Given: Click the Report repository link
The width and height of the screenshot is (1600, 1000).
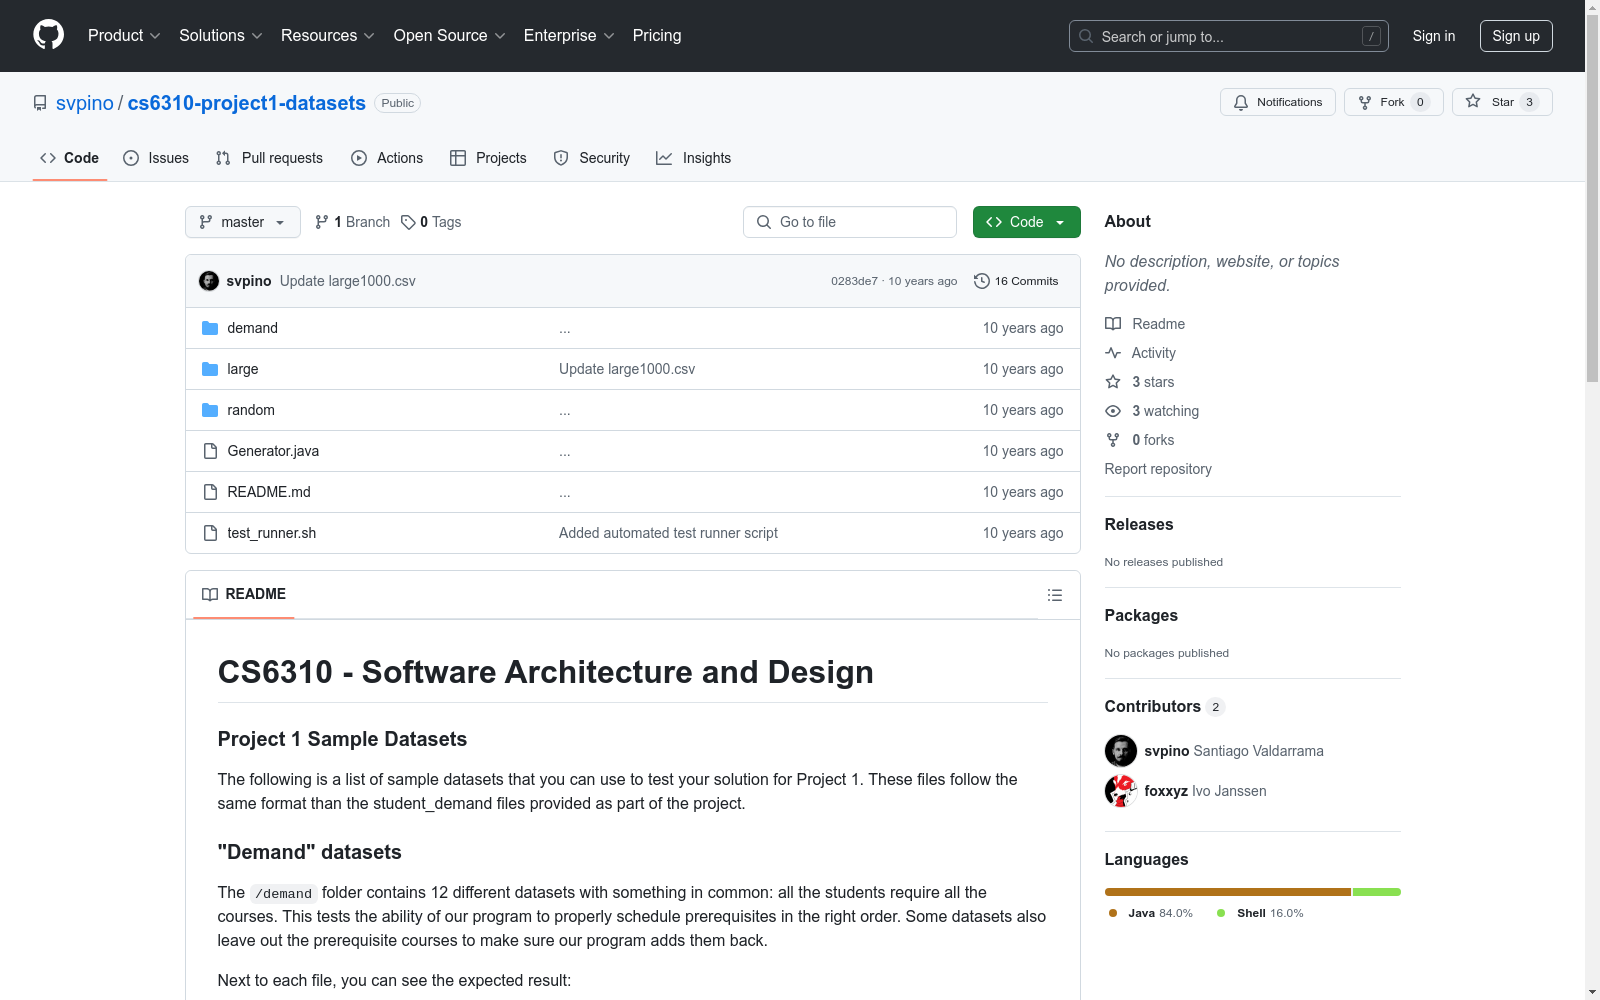Looking at the screenshot, I should pos(1158,469).
